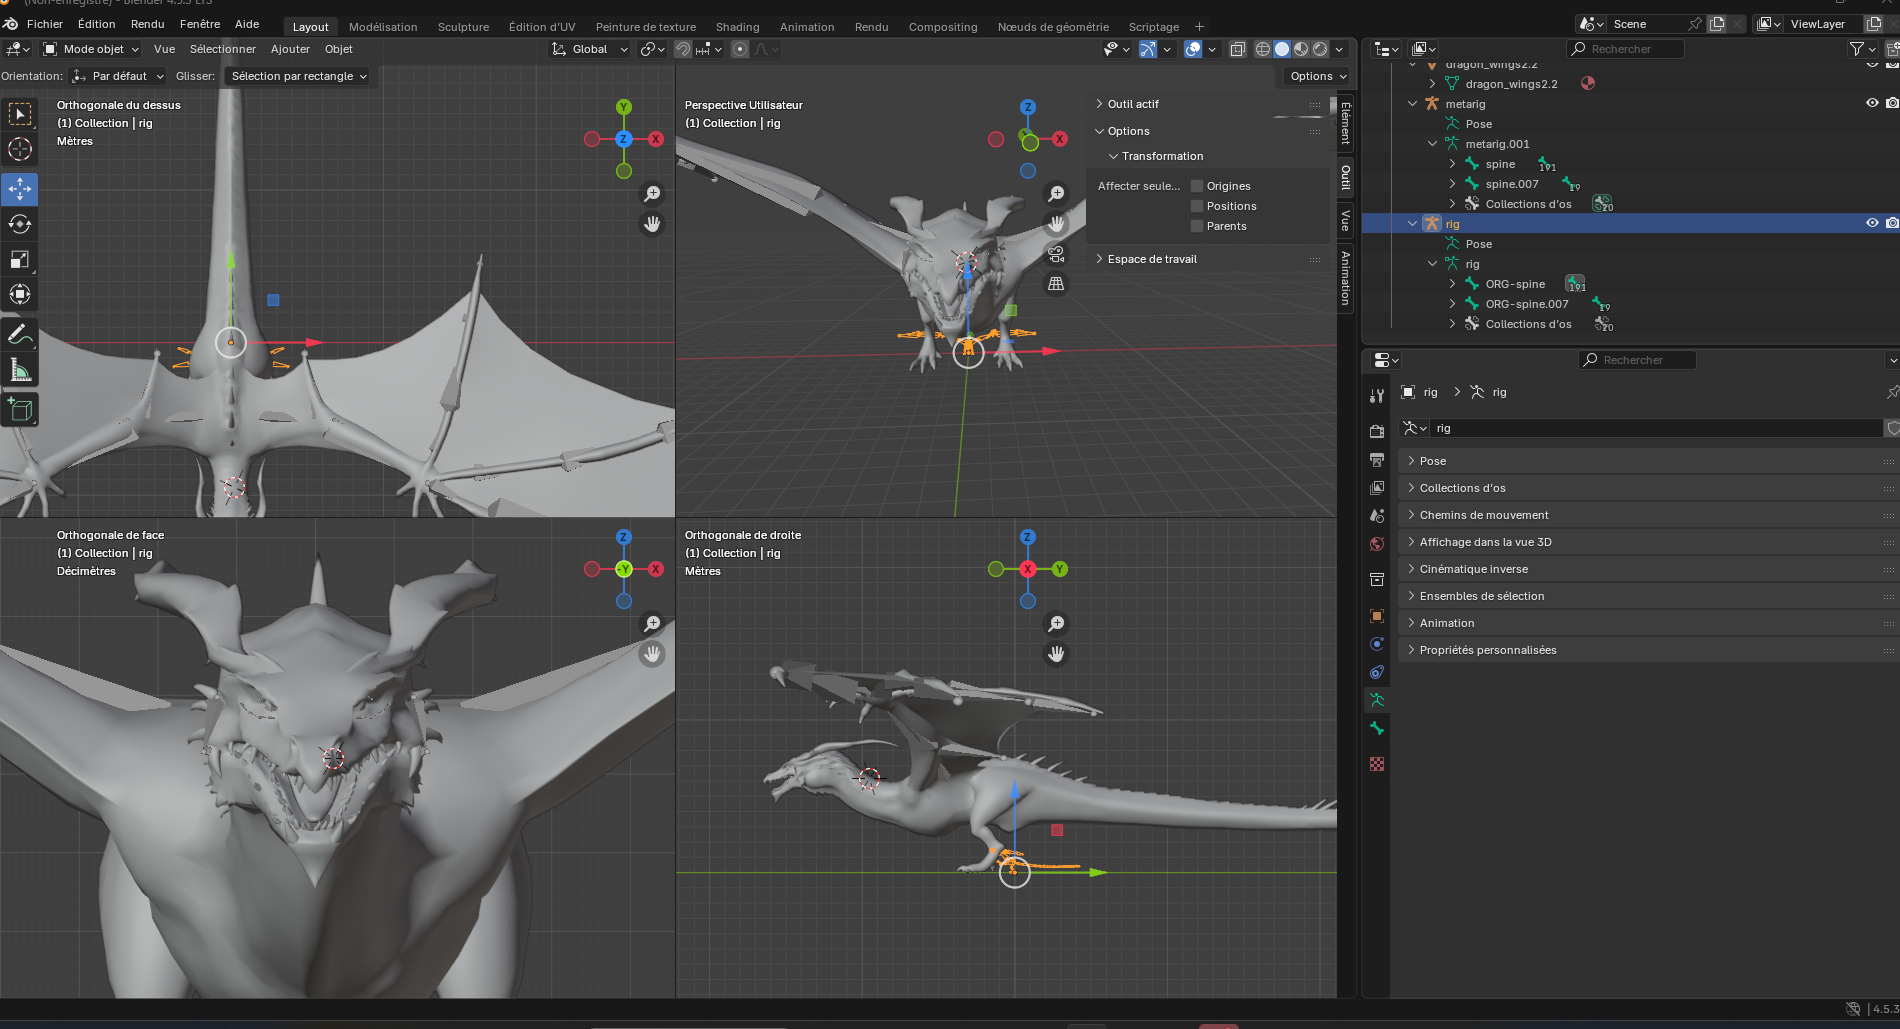The width and height of the screenshot is (1900, 1029).
Task: Open the Mode objet dropdown
Action: (91, 49)
